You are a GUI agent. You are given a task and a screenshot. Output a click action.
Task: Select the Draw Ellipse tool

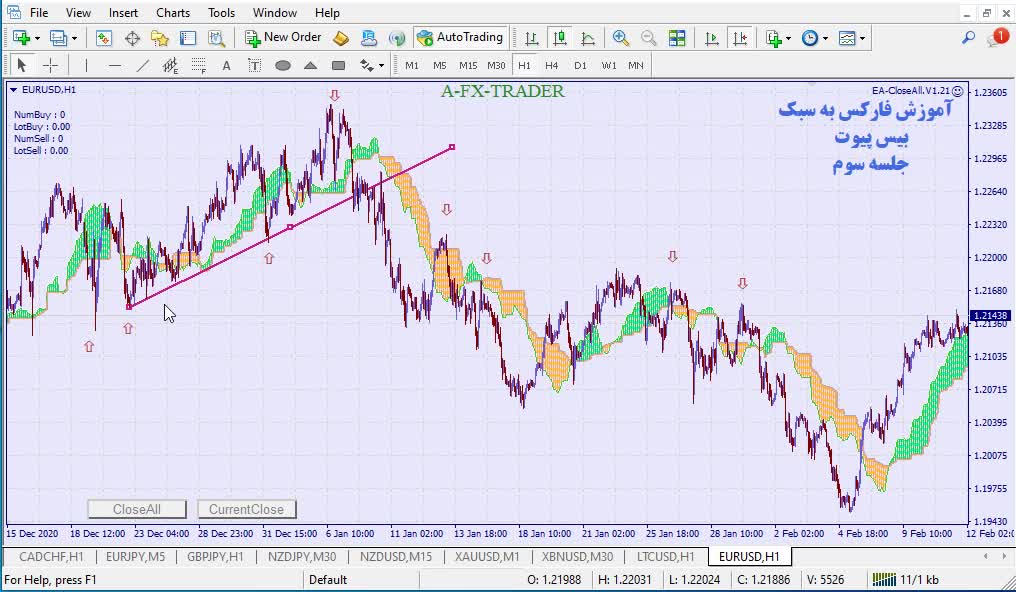pyautogui.click(x=283, y=66)
